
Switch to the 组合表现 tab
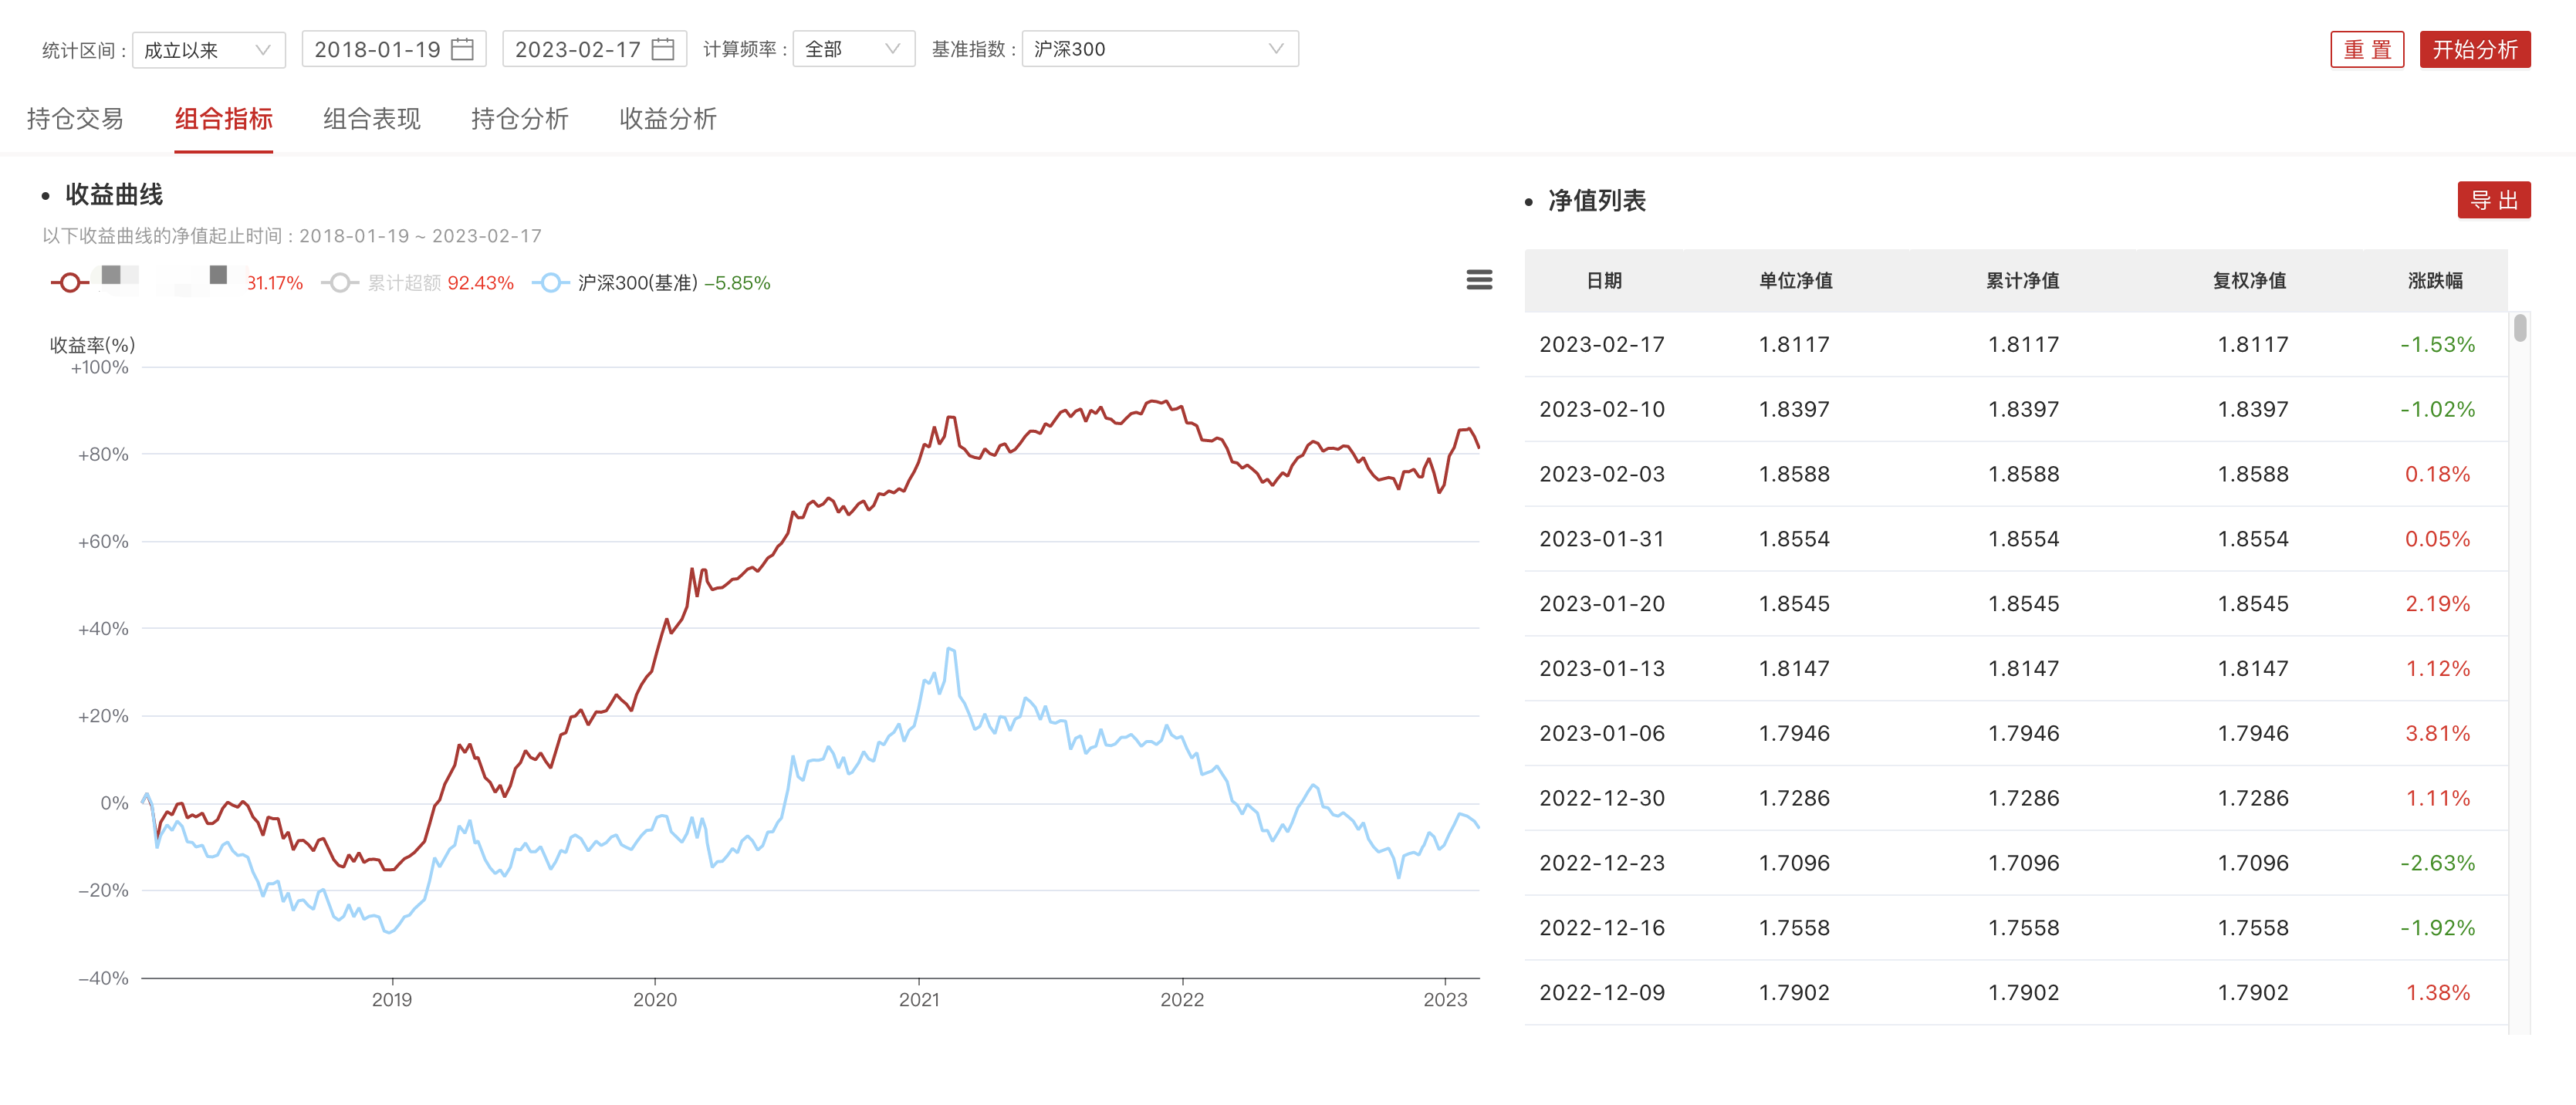click(371, 119)
